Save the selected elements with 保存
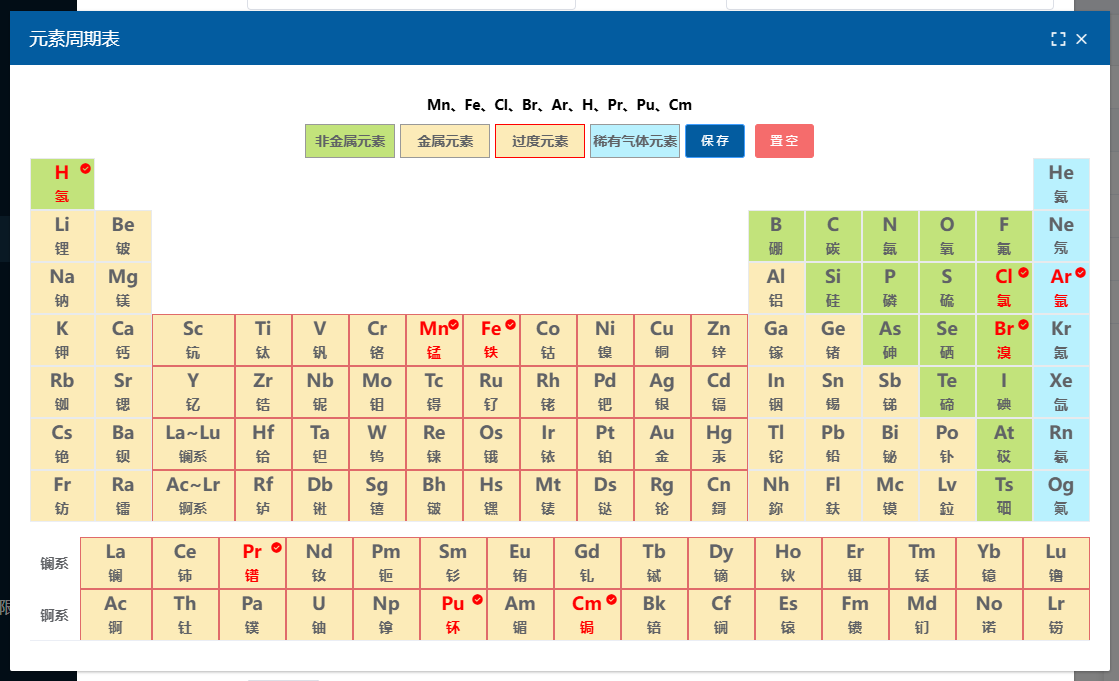This screenshot has height=681, width=1119. 715,141
